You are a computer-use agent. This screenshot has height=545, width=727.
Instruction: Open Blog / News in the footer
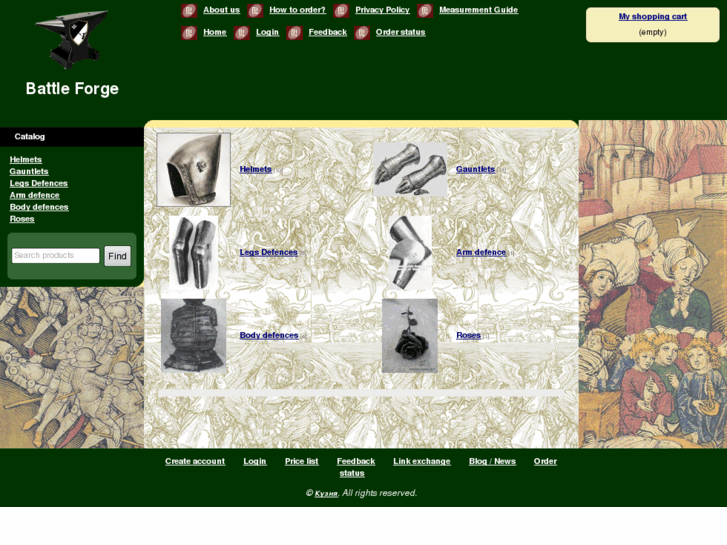click(492, 461)
